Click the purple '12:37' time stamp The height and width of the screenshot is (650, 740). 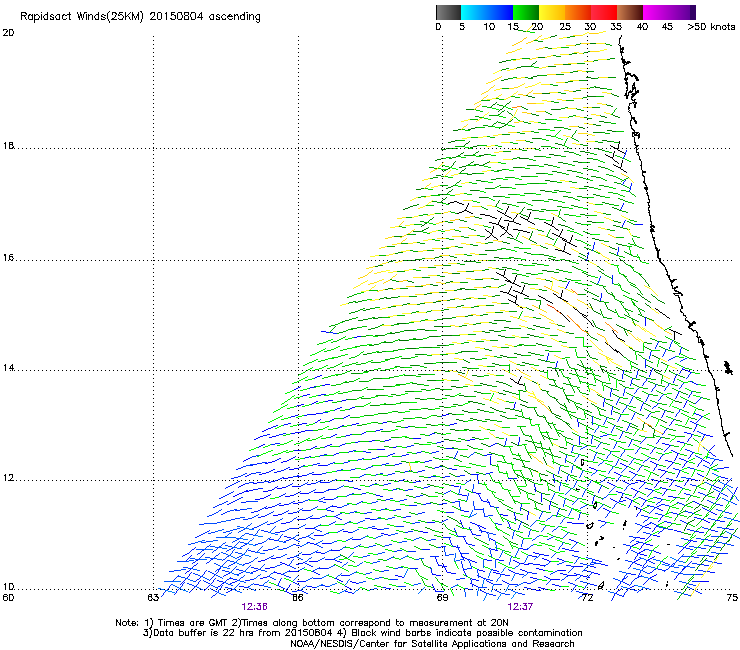tap(520, 607)
